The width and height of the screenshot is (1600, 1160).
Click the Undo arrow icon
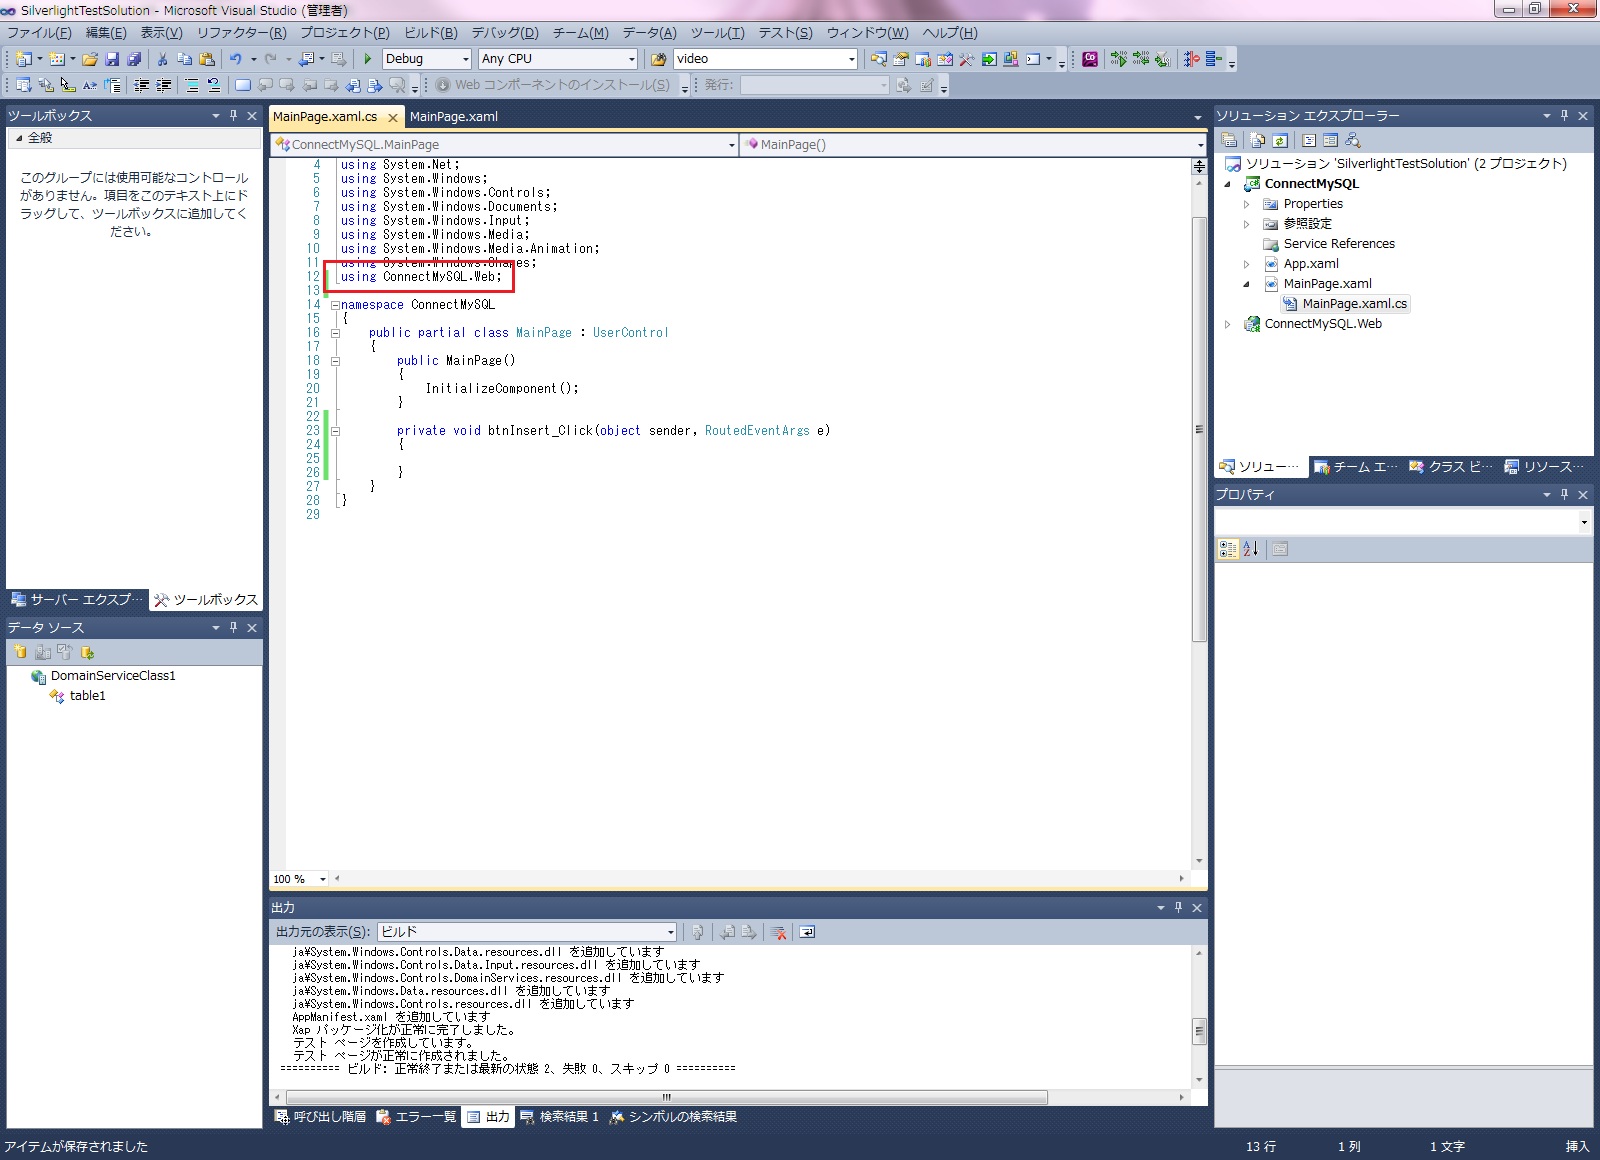point(235,59)
